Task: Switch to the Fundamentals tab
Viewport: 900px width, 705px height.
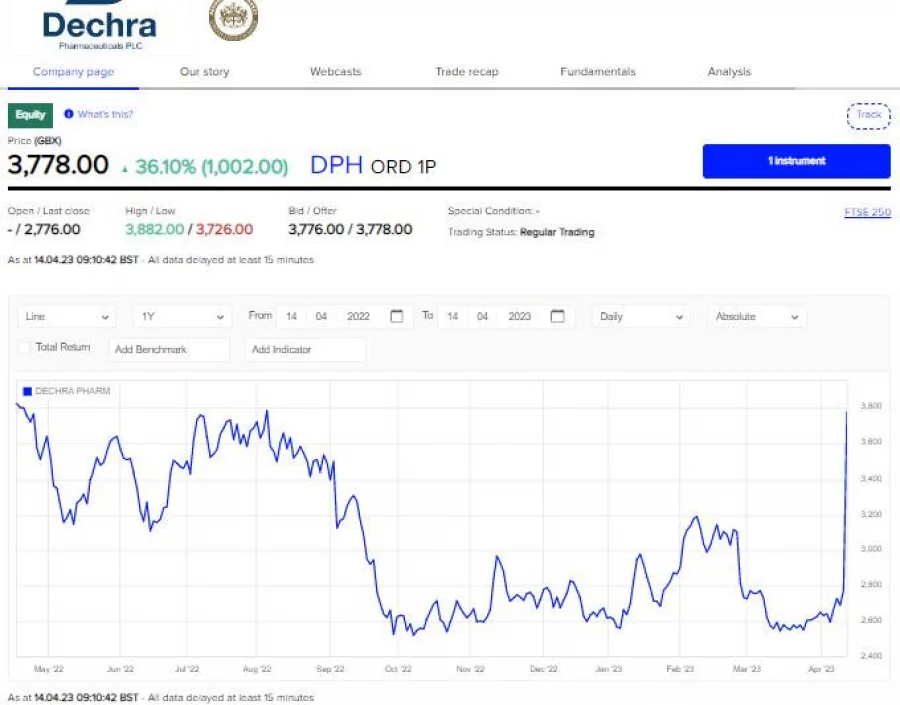Action: 597,71
